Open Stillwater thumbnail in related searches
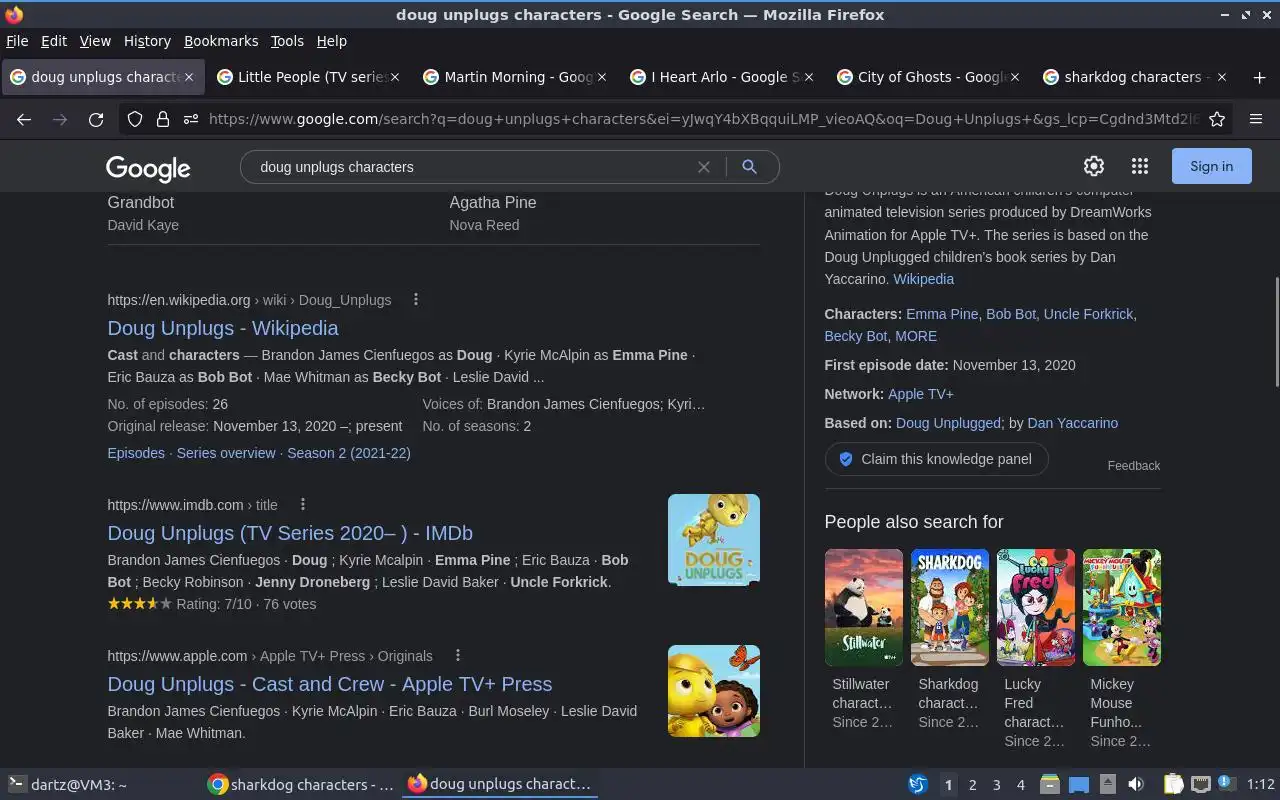The image size is (1280, 800). [863, 607]
